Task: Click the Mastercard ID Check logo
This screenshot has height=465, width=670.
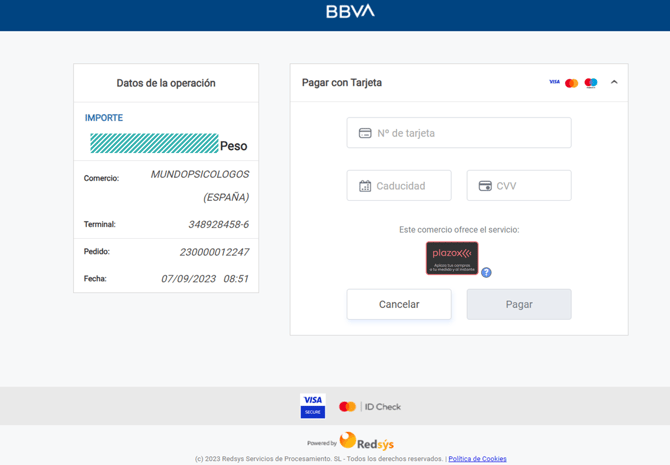Action: pyautogui.click(x=369, y=407)
